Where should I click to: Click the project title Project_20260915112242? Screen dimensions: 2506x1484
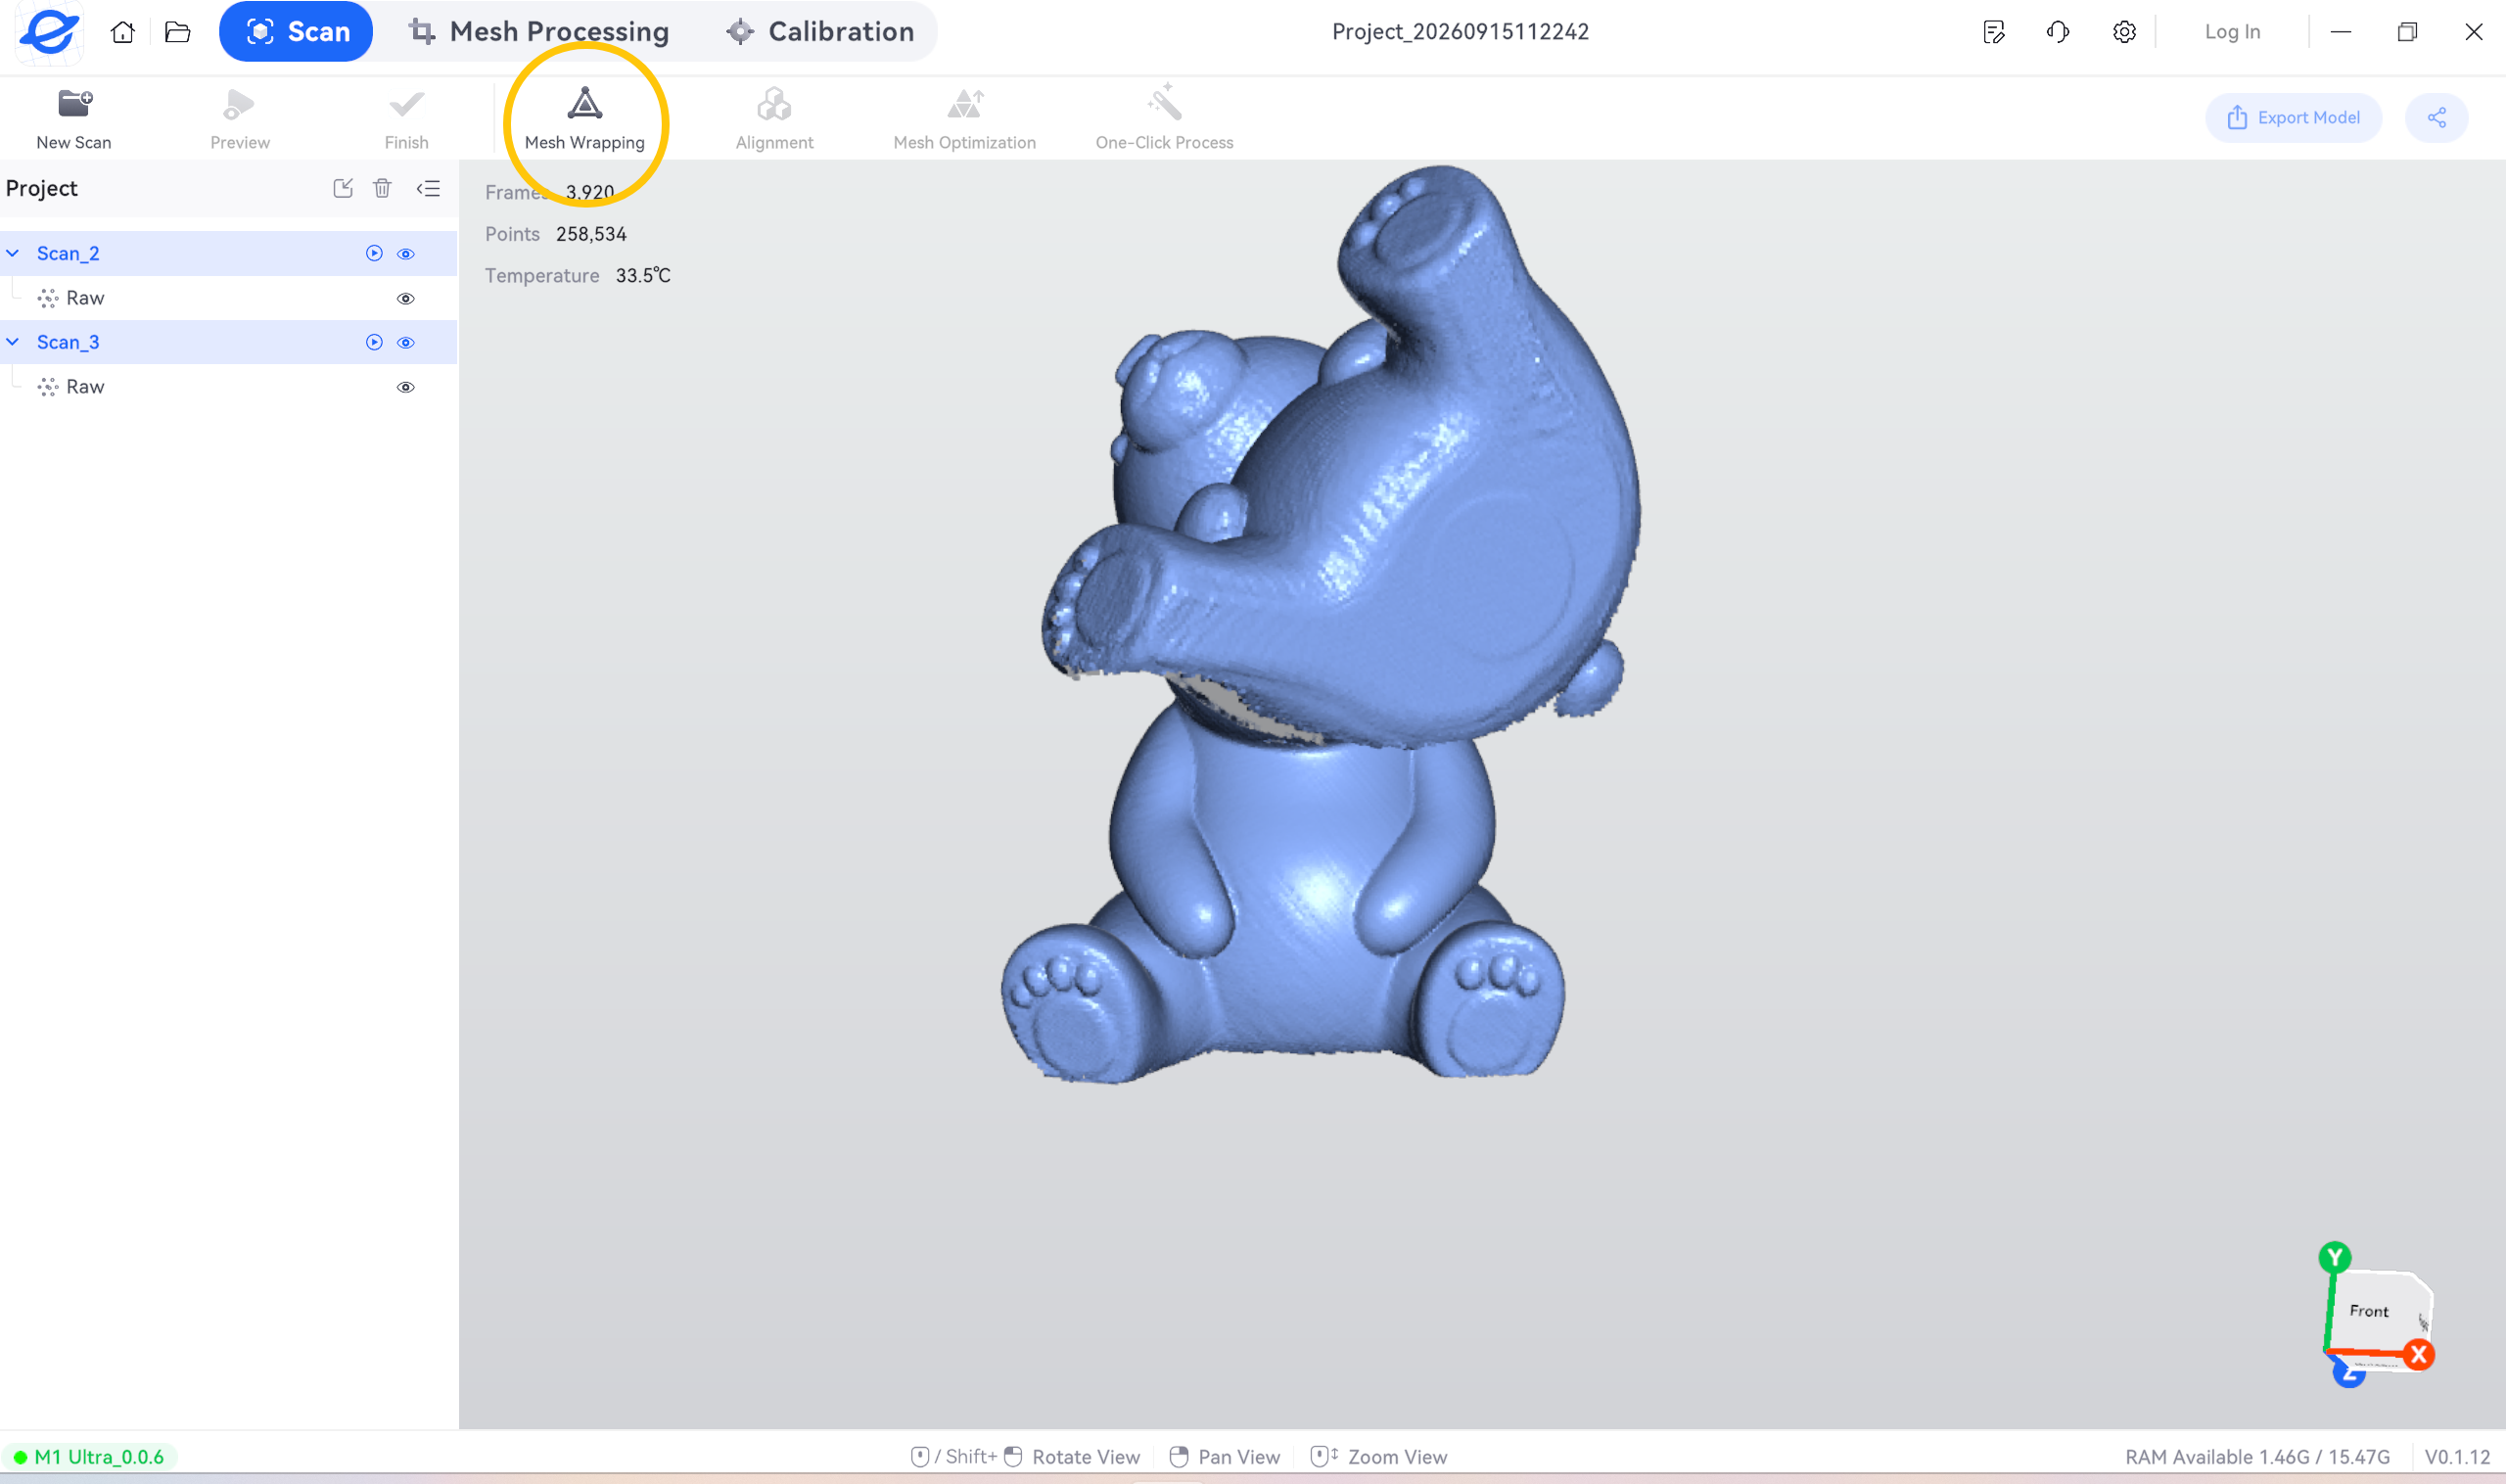(1460, 32)
